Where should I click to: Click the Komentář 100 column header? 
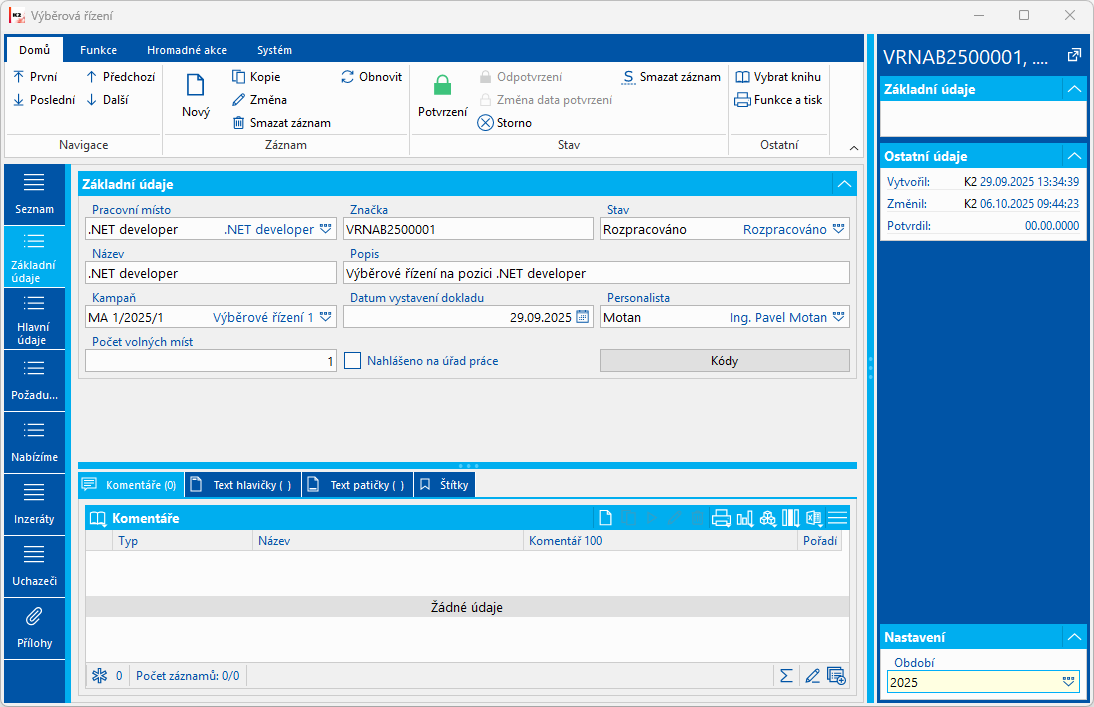[x=660, y=541]
